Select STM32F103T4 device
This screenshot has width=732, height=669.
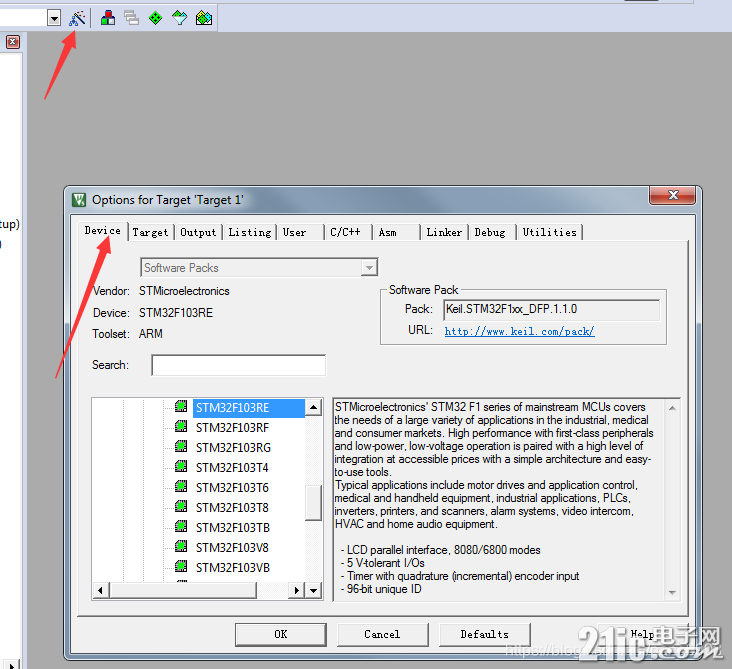[x=232, y=468]
